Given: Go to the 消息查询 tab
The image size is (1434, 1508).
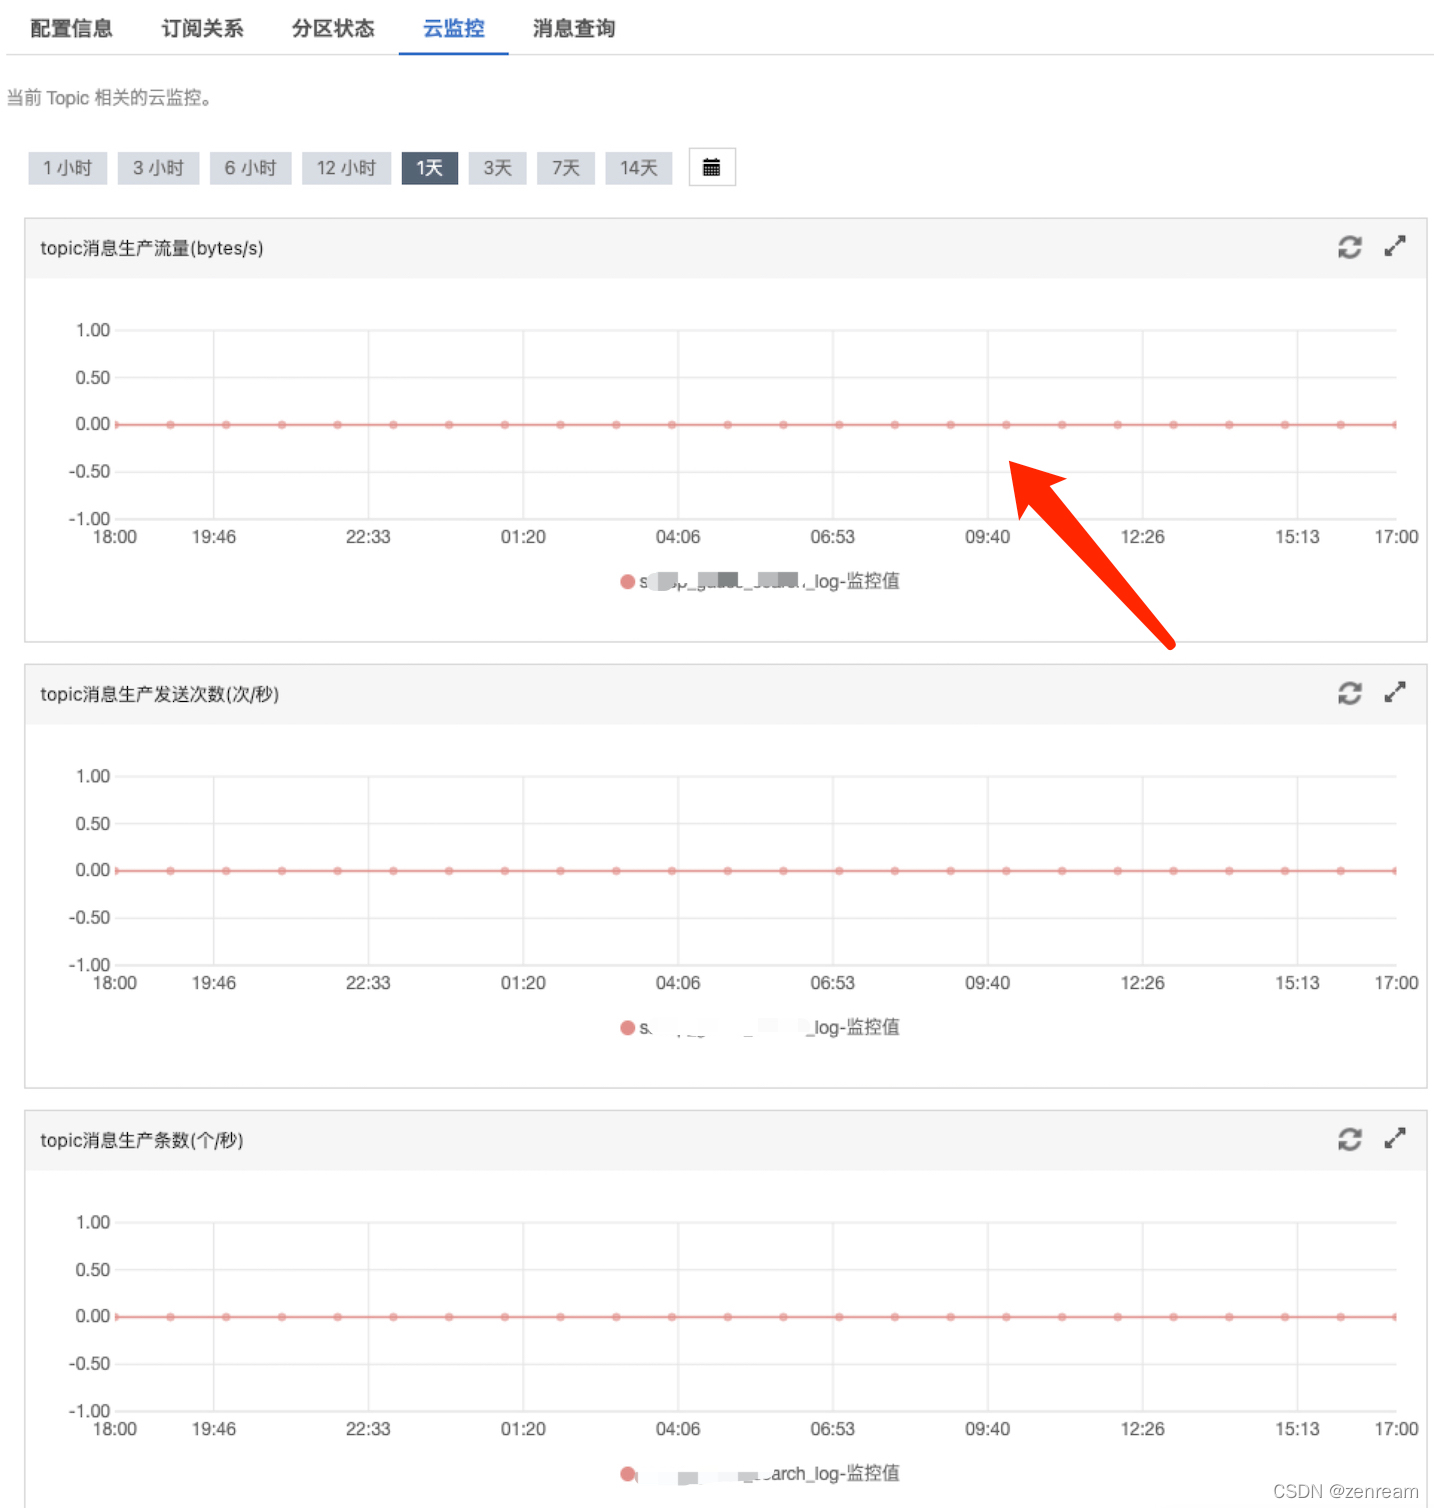Looking at the screenshot, I should coord(574,28).
